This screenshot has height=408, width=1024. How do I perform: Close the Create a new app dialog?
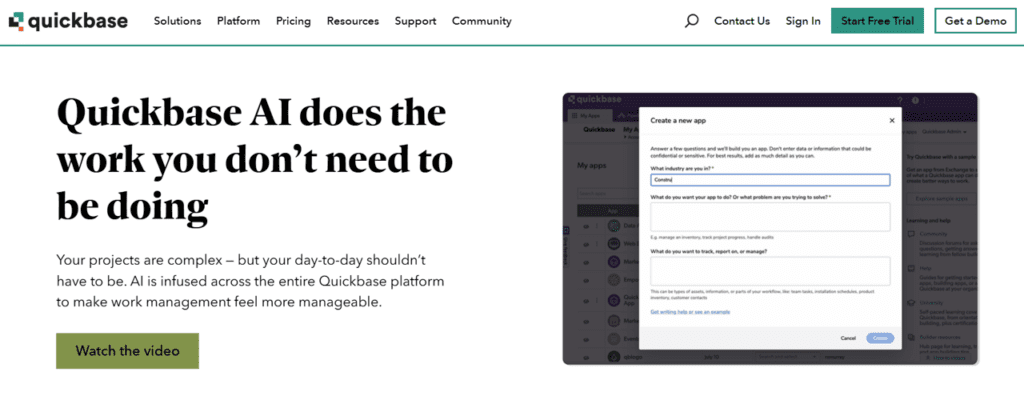(892, 121)
